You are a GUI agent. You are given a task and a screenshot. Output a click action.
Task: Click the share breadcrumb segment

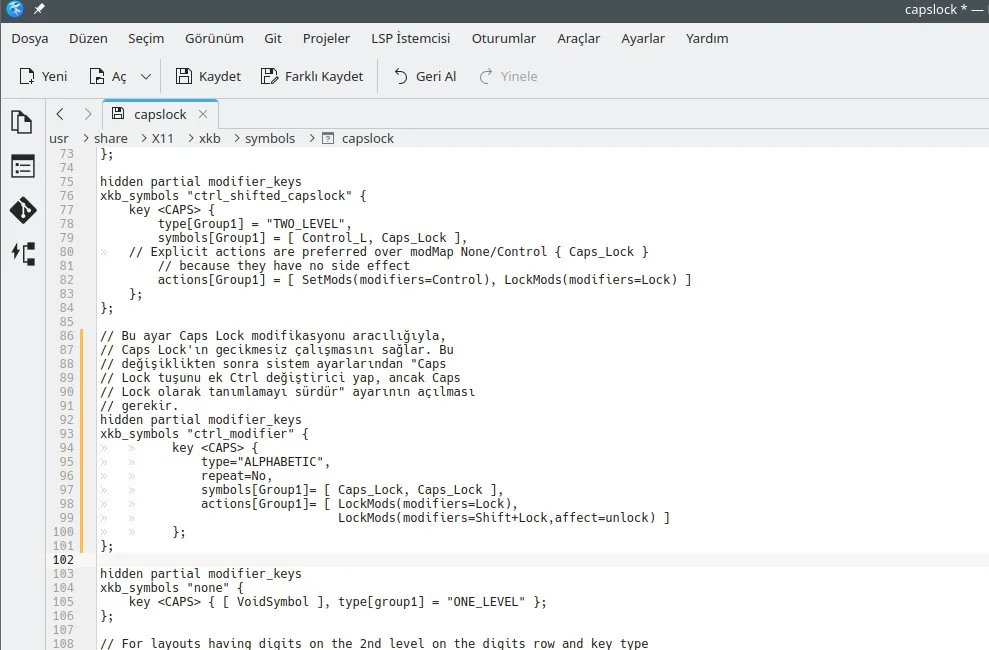pos(110,139)
